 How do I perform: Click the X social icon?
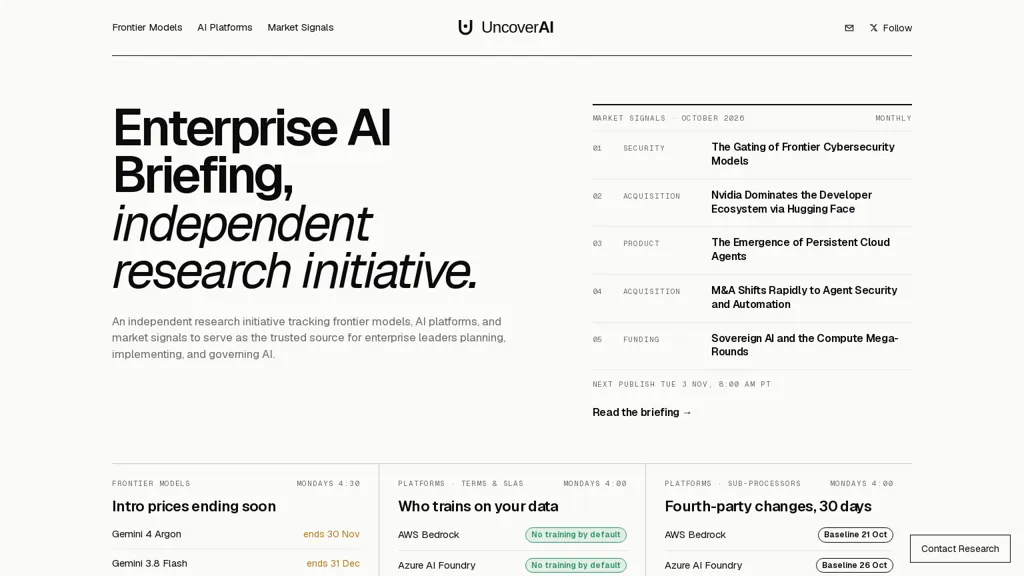click(x=873, y=28)
